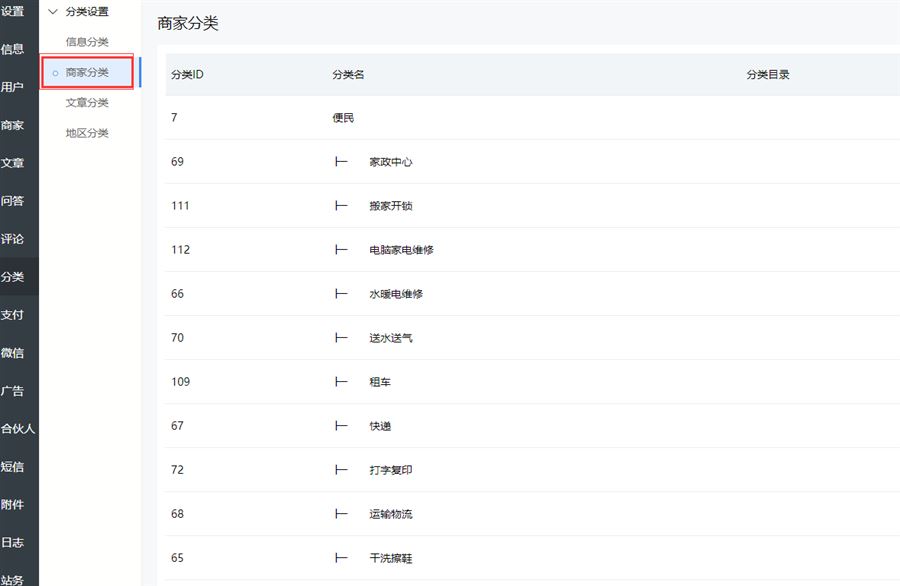Open 文章分类 in the submenu
The height and width of the screenshot is (586, 900).
[x=87, y=103]
